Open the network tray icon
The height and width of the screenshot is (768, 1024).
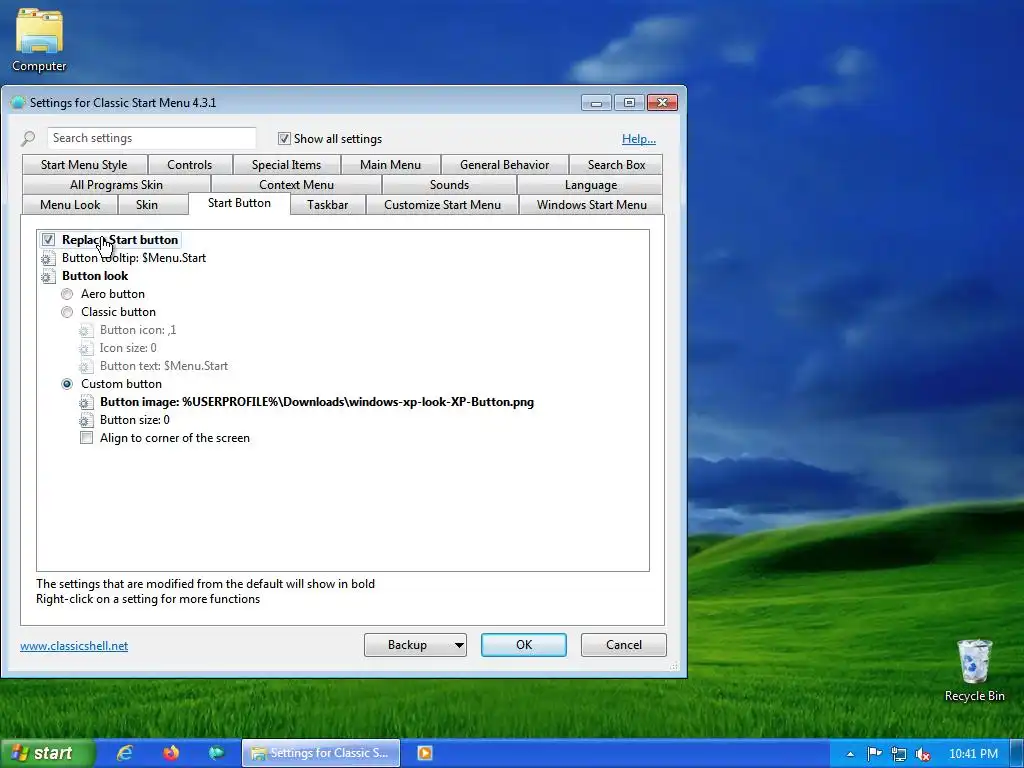coord(899,754)
